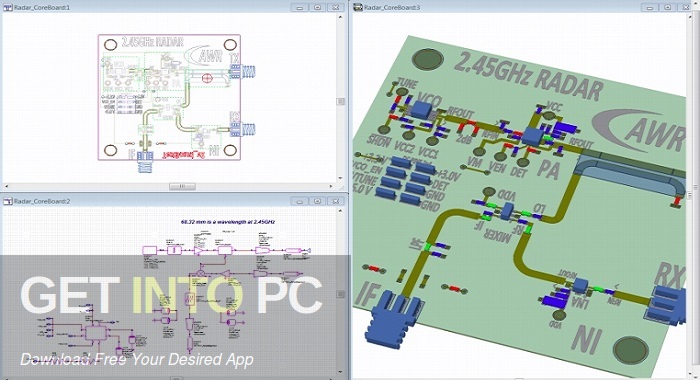Click vertical scrollbar thumb in Radar_CoreBoard:1
The width and height of the screenshot is (700, 380).
tap(341, 101)
